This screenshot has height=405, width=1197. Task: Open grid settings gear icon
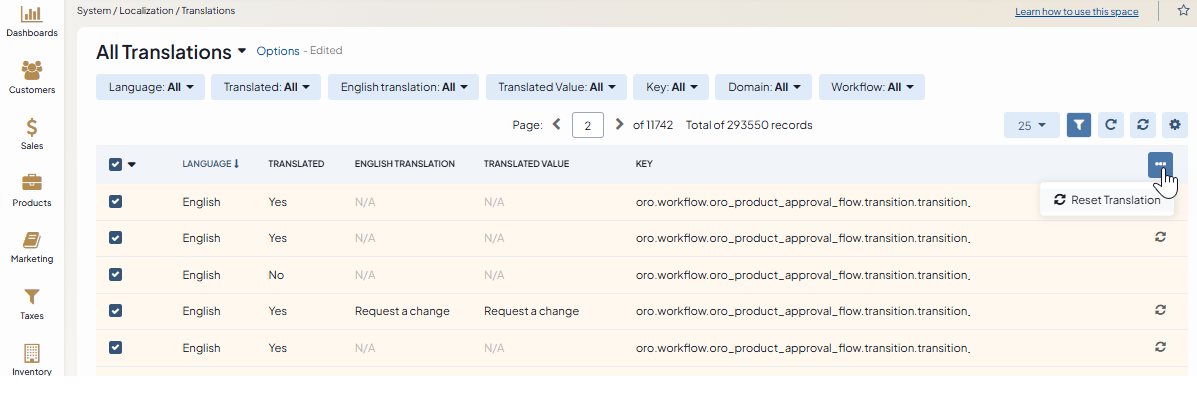click(1175, 125)
